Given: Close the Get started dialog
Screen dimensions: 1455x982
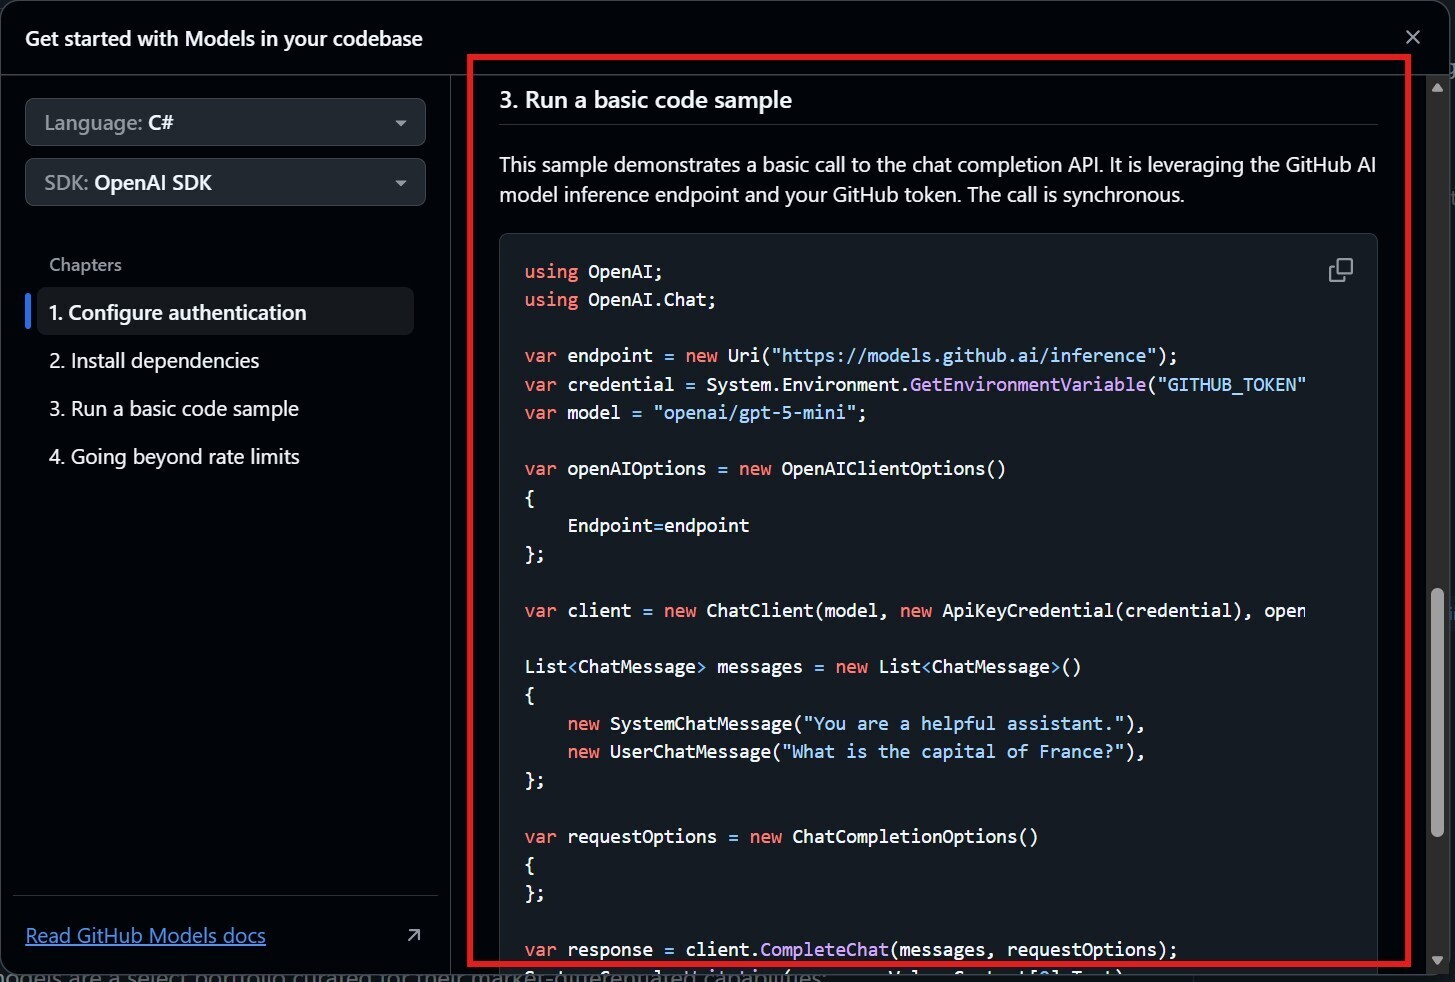Looking at the screenshot, I should [x=1412, y=37].
